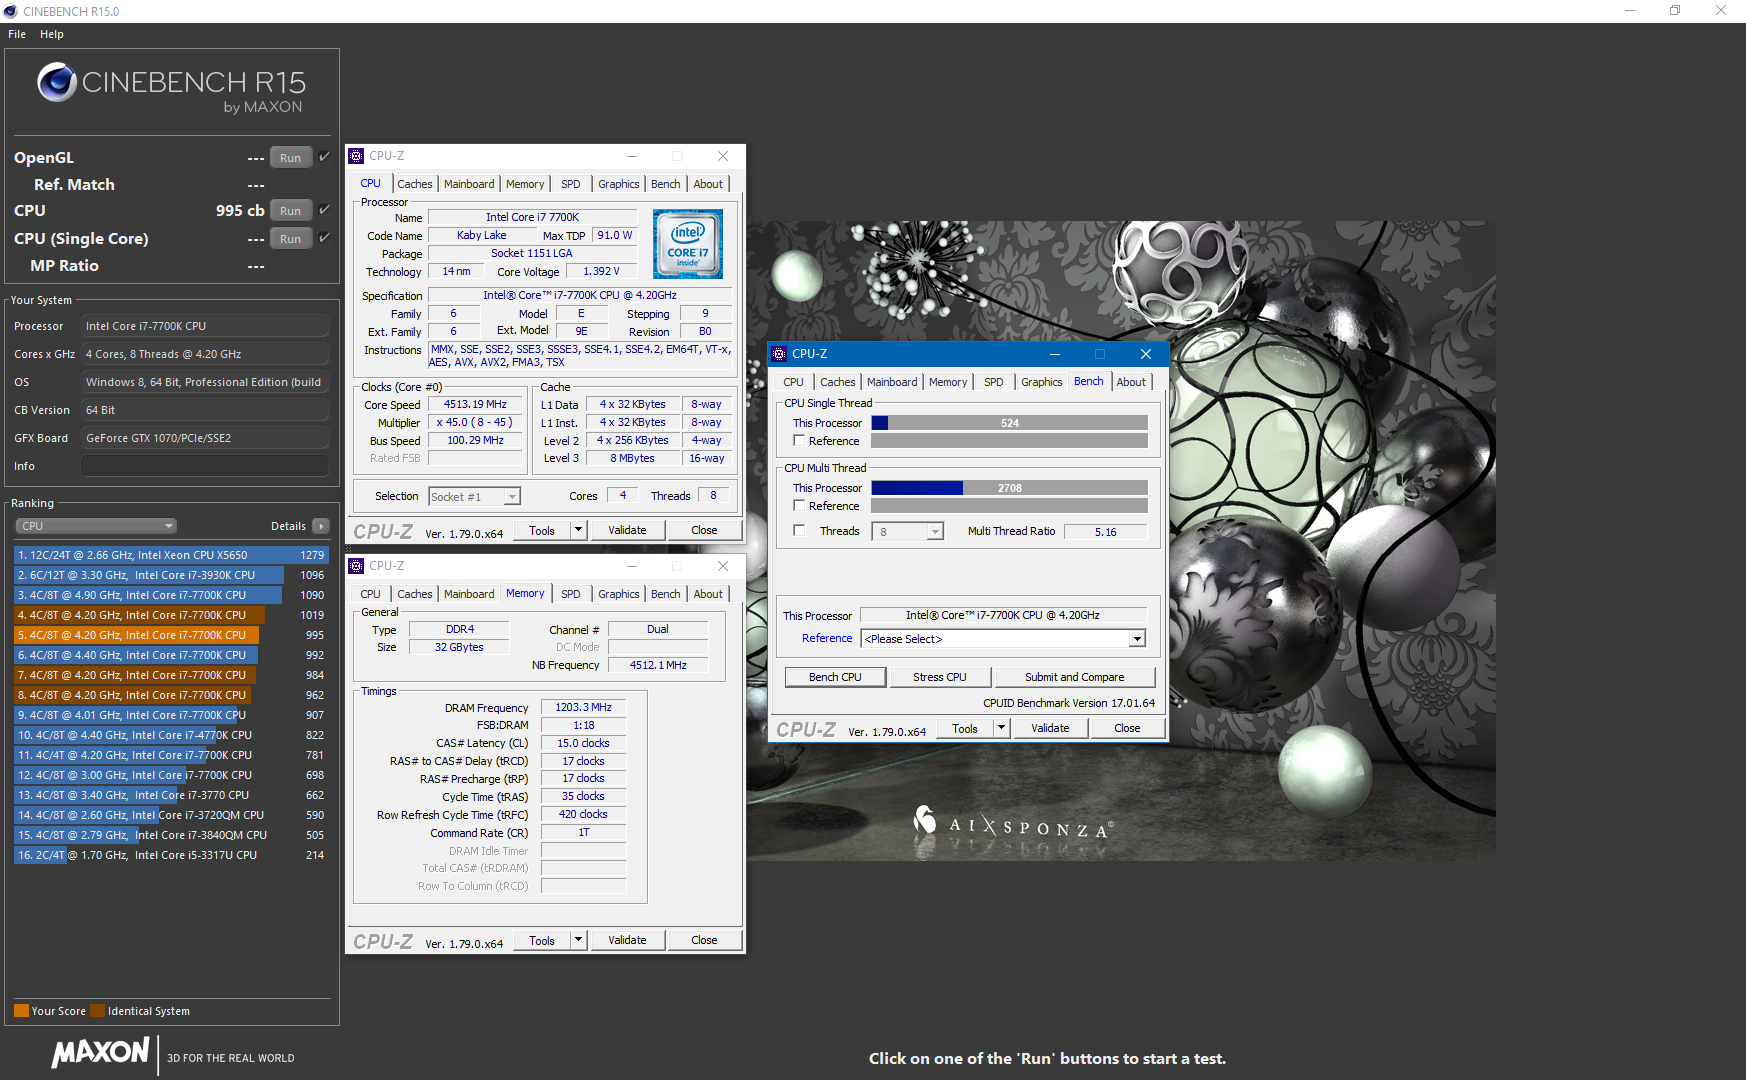1746x1080 pixels.
Task: Click the MAXON logo at the bottom
Action: click(100, 1052)
